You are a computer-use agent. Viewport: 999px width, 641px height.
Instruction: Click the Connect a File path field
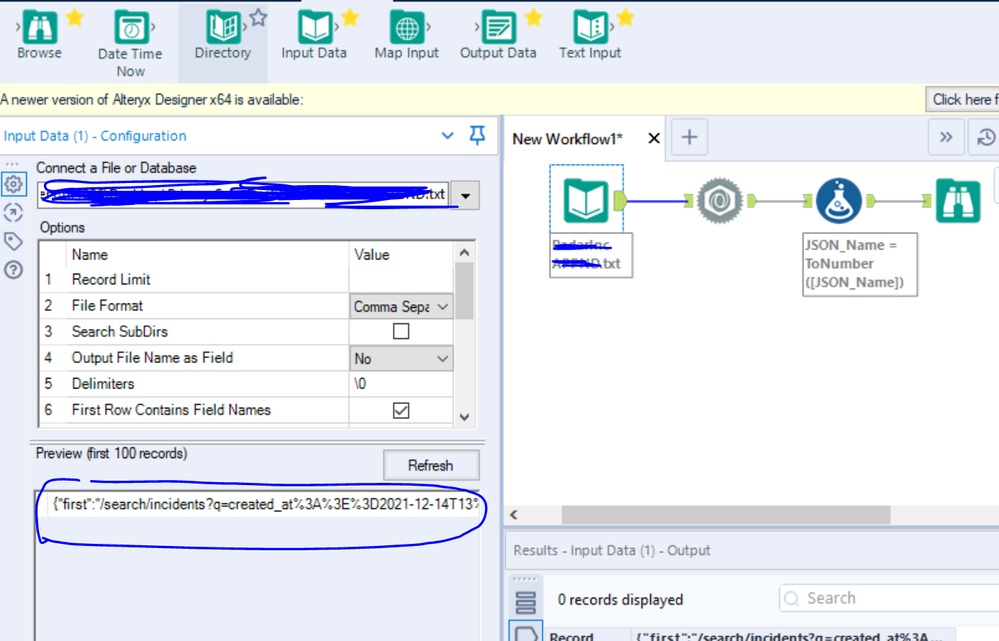point(243,195)
